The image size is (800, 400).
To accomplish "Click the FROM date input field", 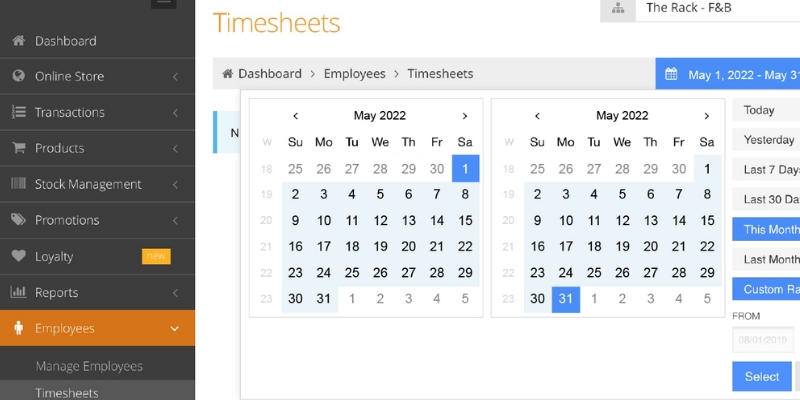I will [x=764, y=341].
